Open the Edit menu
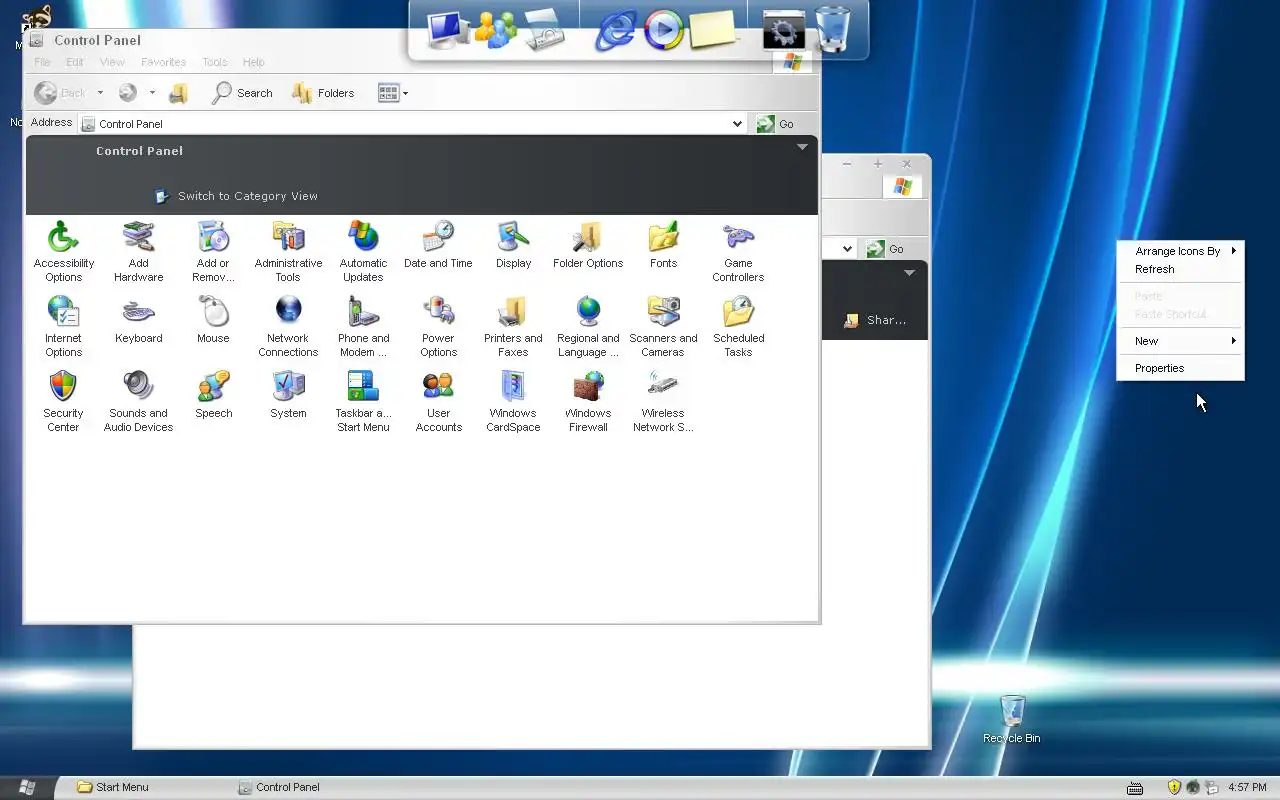Image resolution: width=1280 pixels, height=800 pixels. pyautogui.click(x=75, y=62)
